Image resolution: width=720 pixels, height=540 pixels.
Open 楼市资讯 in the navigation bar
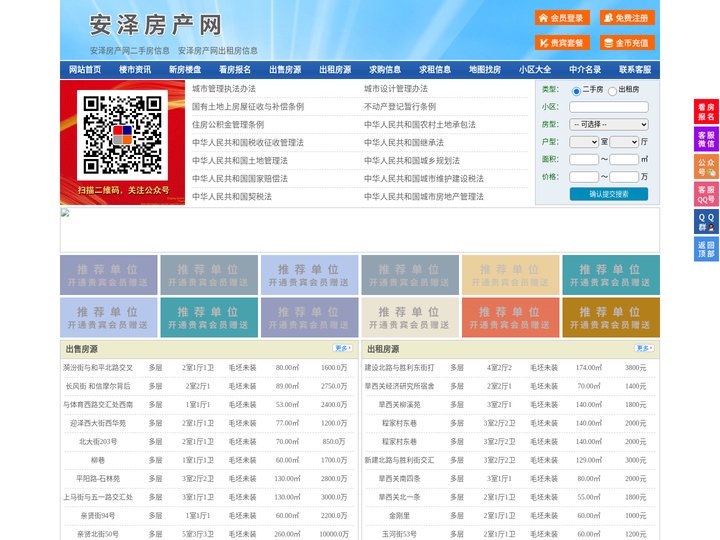coord(135,70)
